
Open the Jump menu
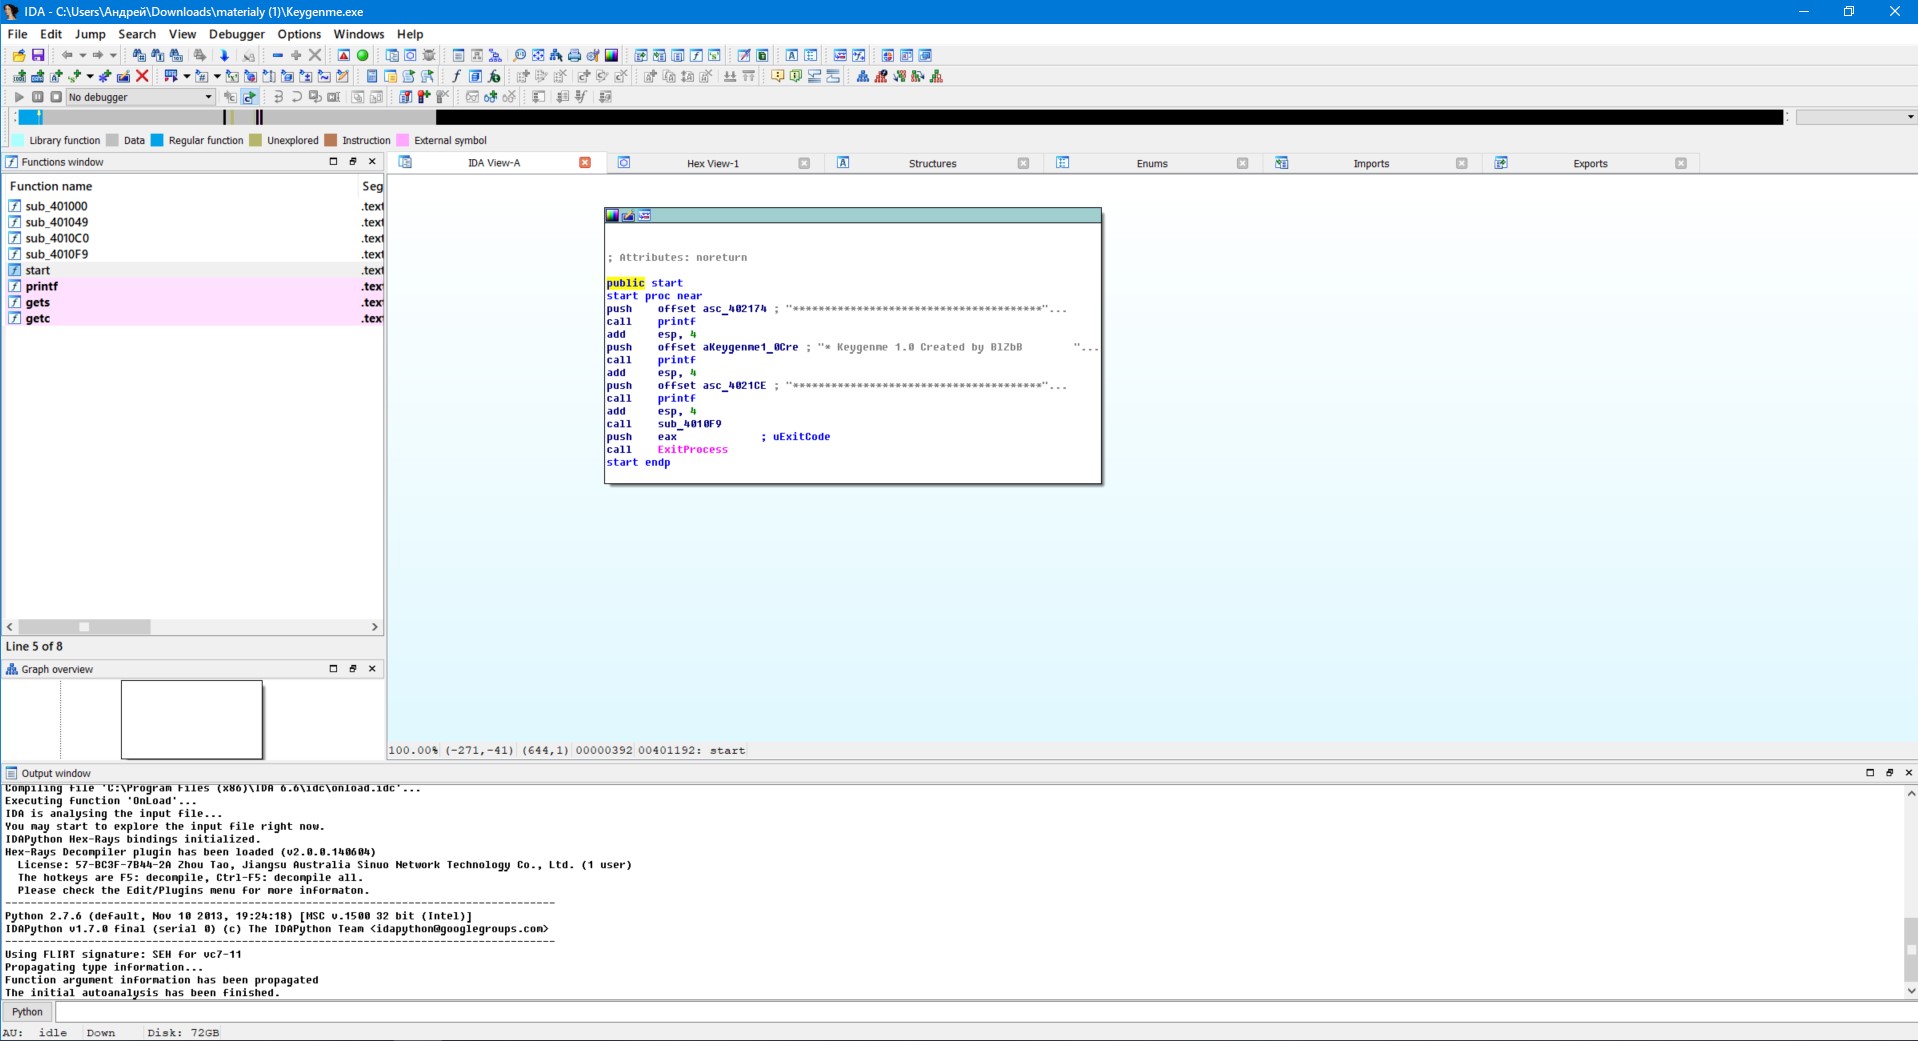[x=90, y=34]
